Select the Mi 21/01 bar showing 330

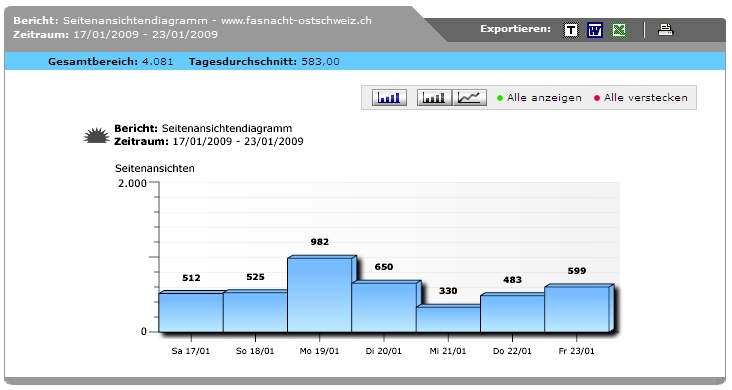click(x=448, y=319)
